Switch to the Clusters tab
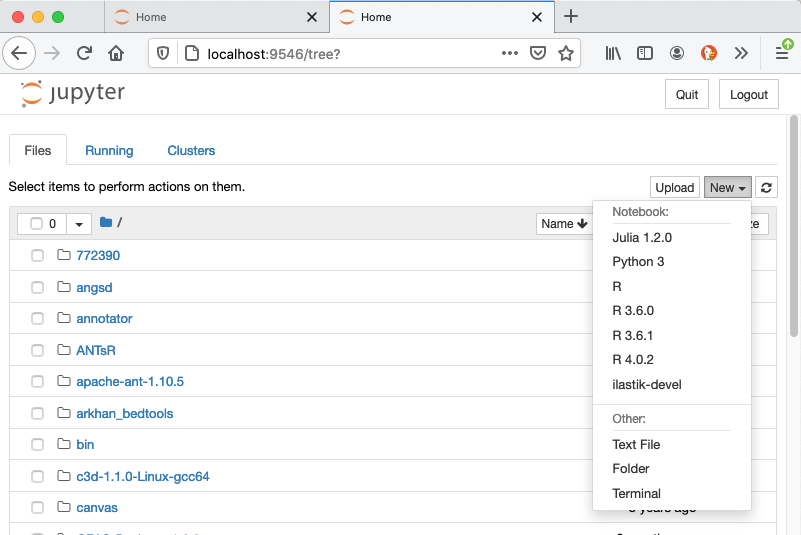The height and width of the screenshot is (535, 801). (191, 150)
